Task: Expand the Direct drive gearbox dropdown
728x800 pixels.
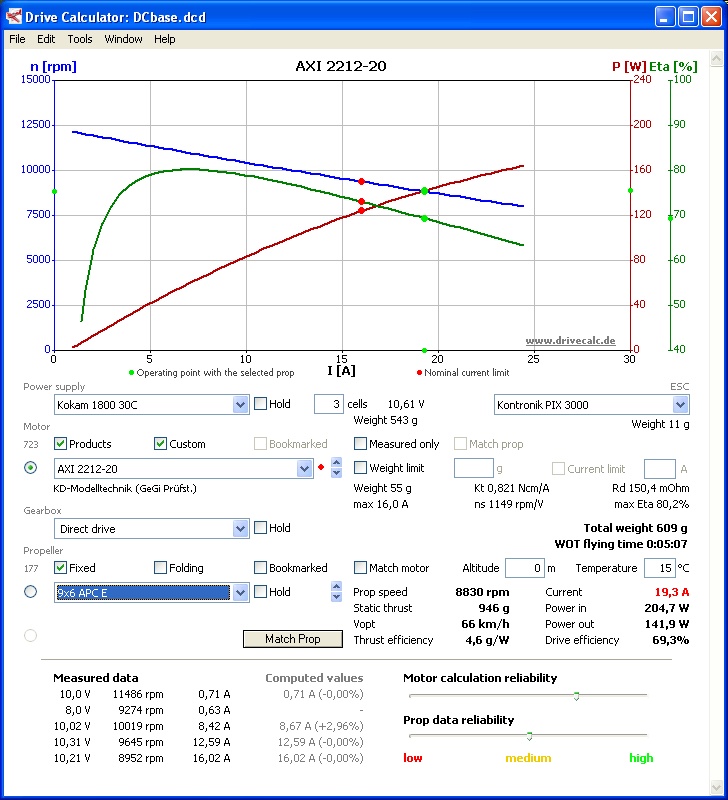Action: pos(240,528)
